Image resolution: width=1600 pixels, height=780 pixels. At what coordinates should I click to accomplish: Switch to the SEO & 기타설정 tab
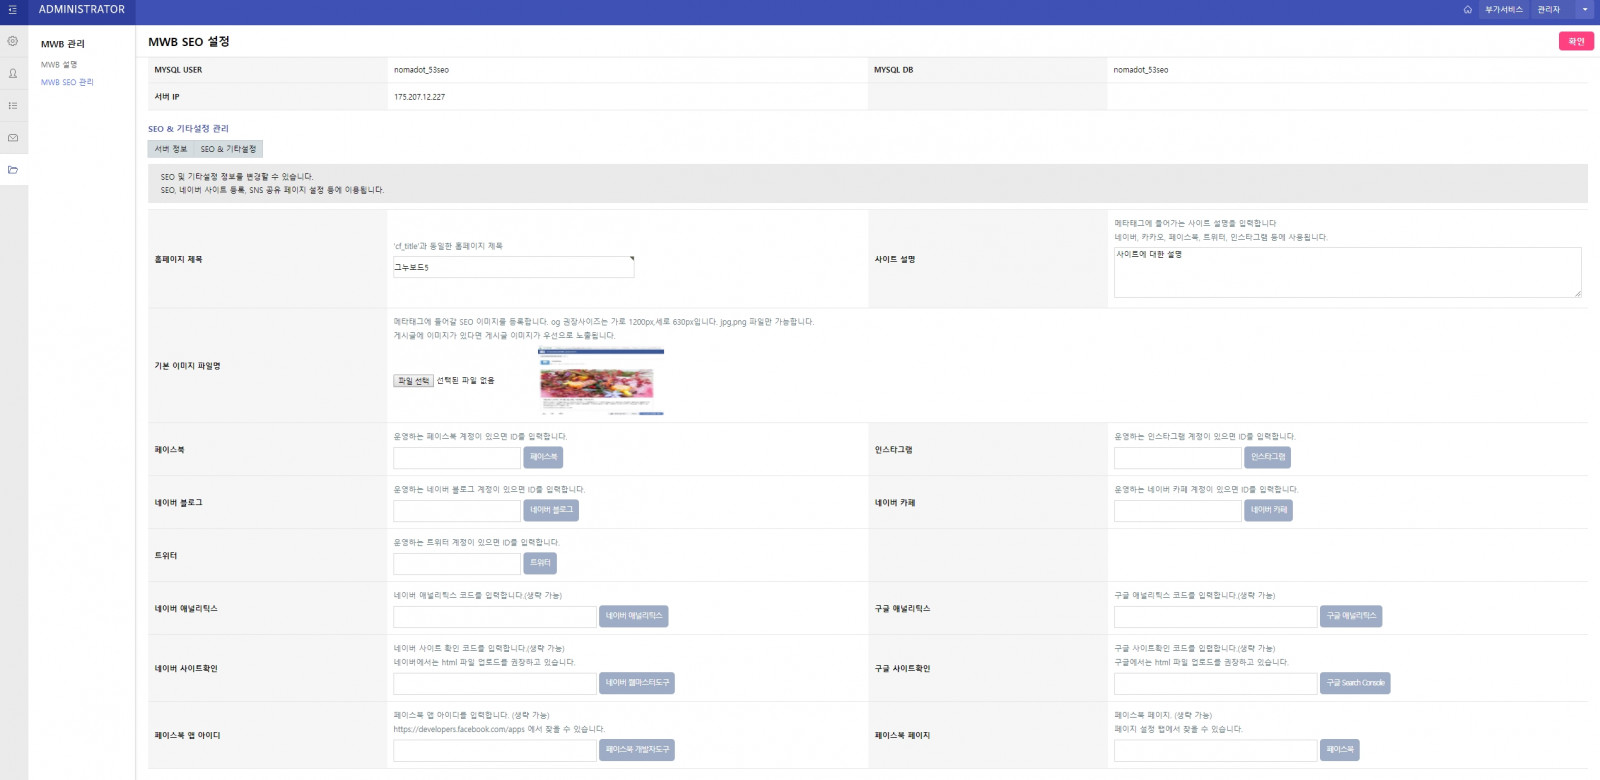(228, 149)
